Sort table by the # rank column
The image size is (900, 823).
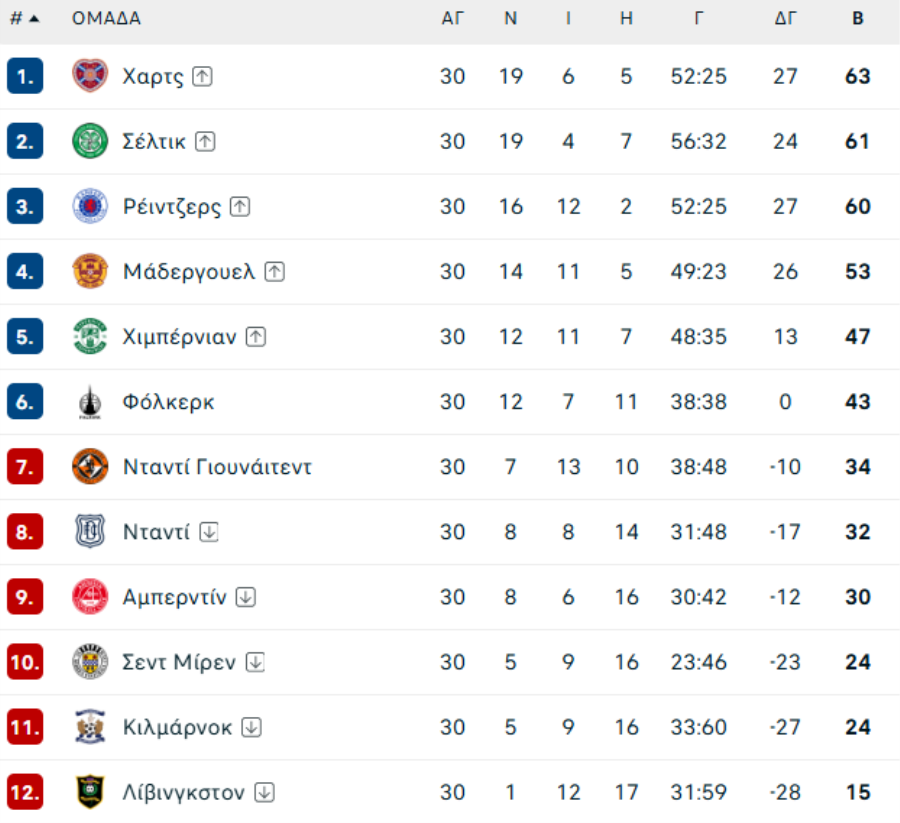pyautogui.click(x=24, y=18)
